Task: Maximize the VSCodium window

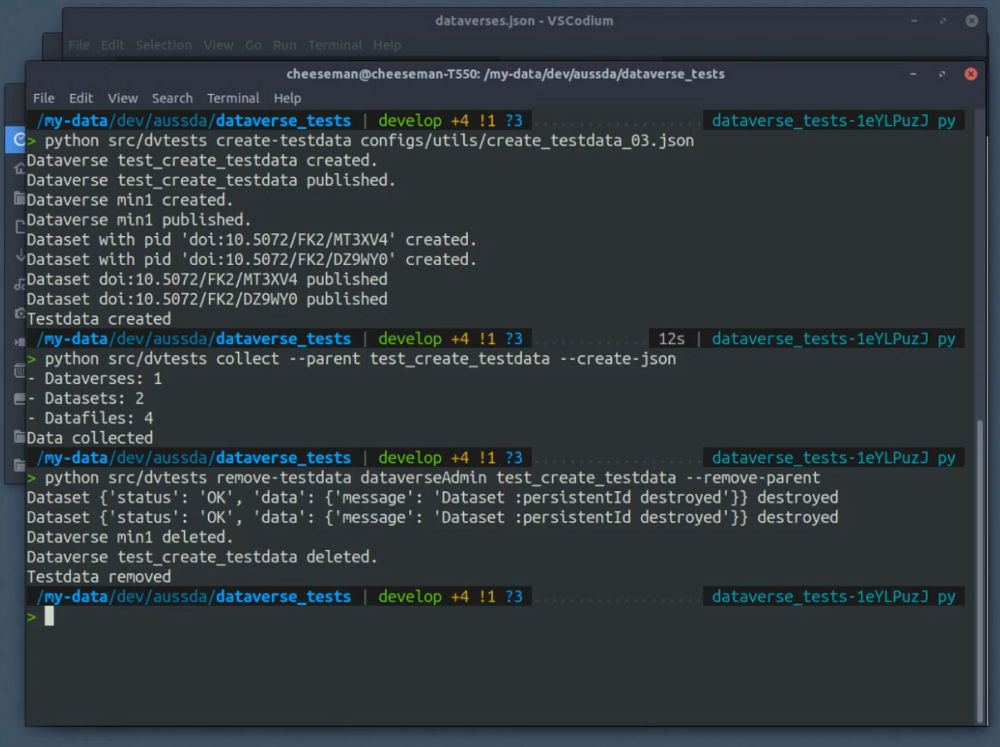Action: click(943, 21)
